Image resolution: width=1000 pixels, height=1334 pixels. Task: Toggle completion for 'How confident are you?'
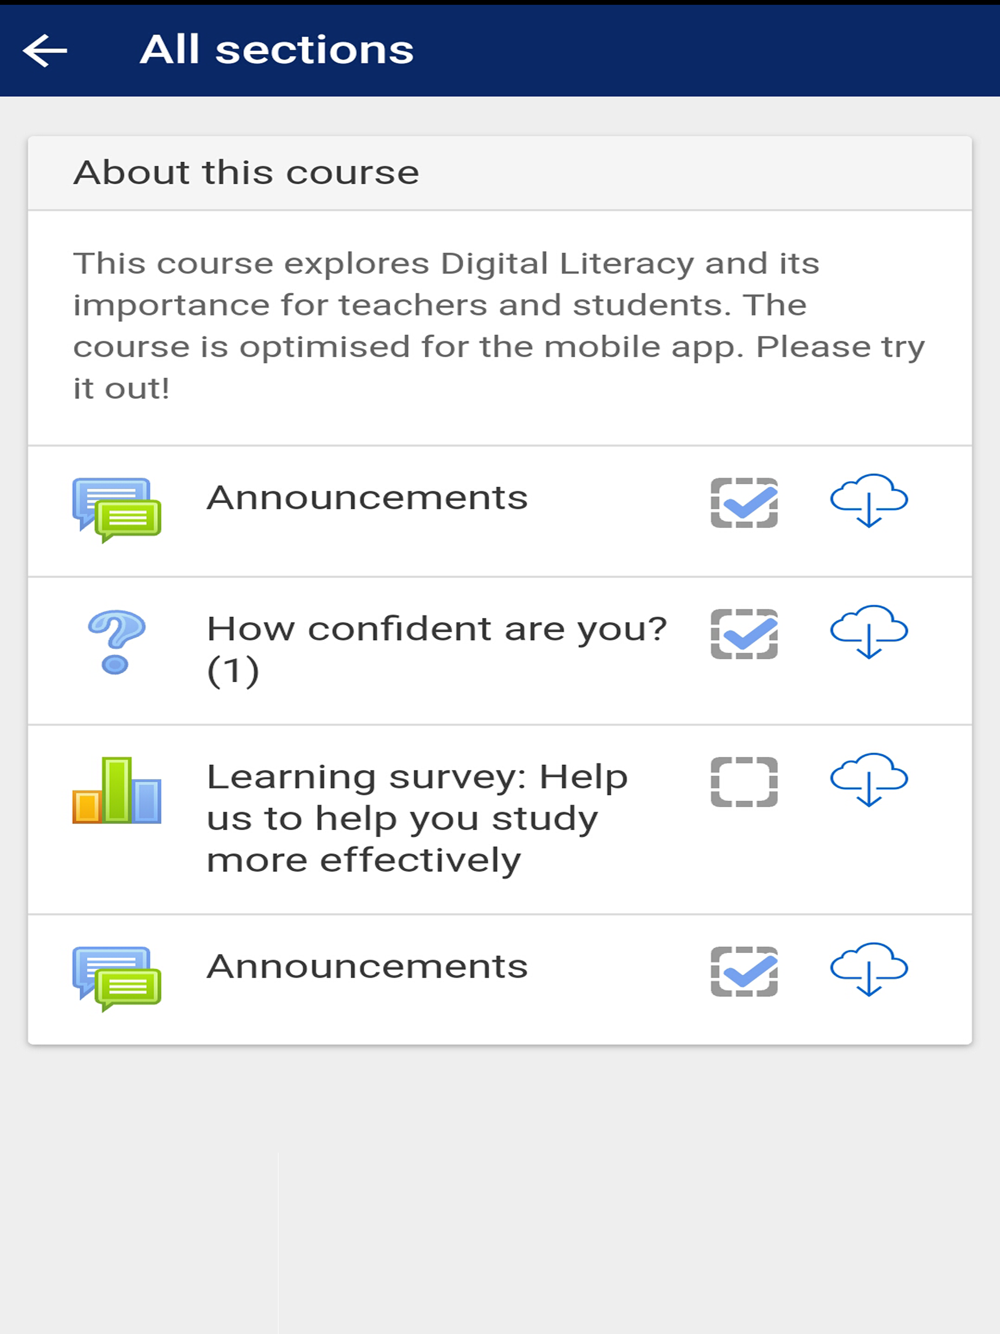[744, 633]
